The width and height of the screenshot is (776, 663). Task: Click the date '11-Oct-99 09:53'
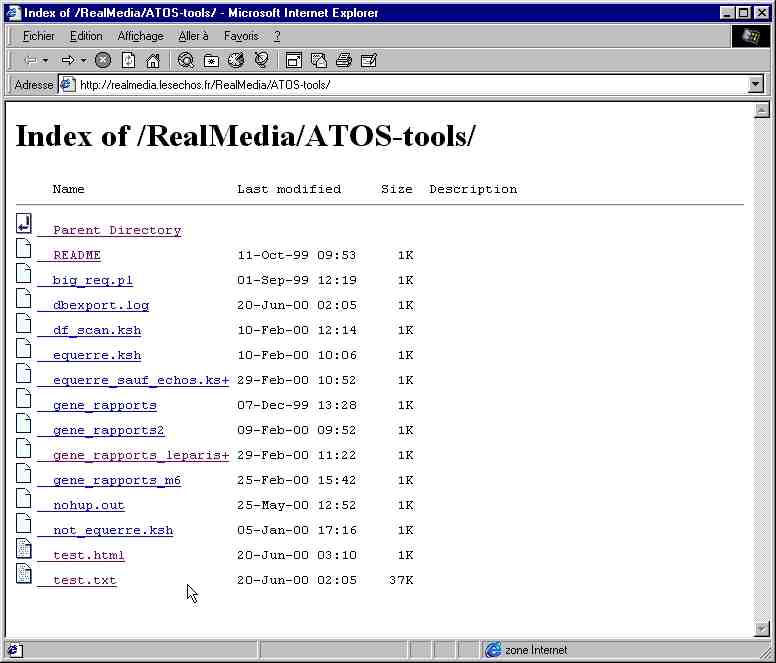[296, 255]
